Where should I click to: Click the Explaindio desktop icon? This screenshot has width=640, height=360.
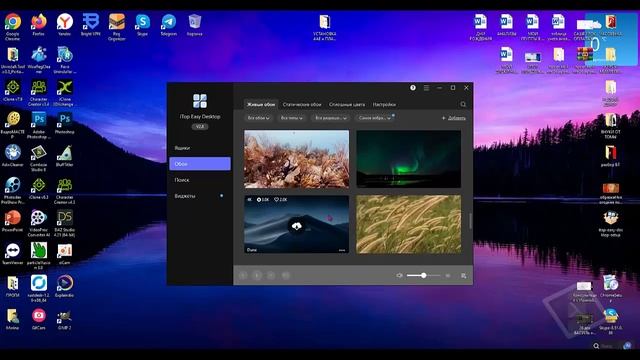(x=64, y=286)
